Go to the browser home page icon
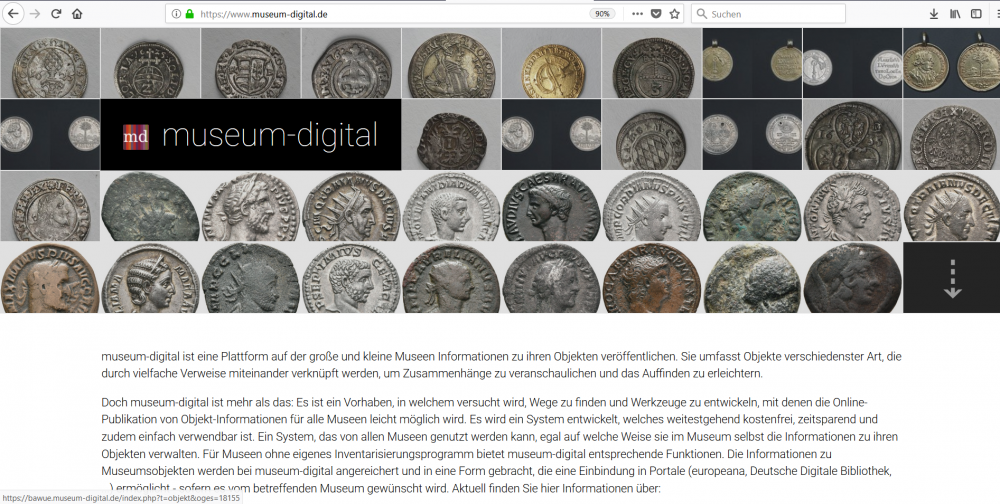Image resolution: width=1000 pixels, height=504 pixels. pyautogui.click(x=77, y=14)
